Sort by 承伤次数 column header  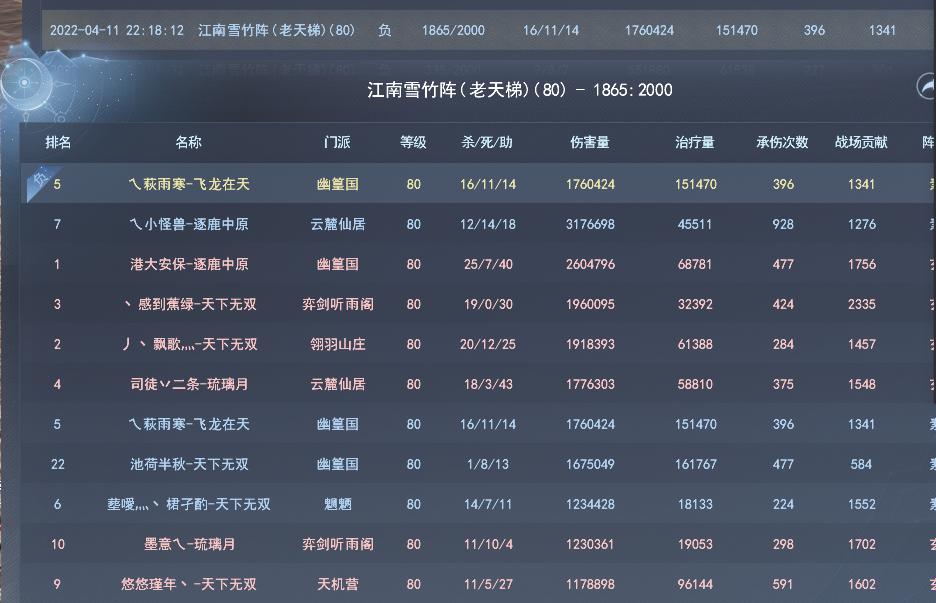tap(782, 142)
